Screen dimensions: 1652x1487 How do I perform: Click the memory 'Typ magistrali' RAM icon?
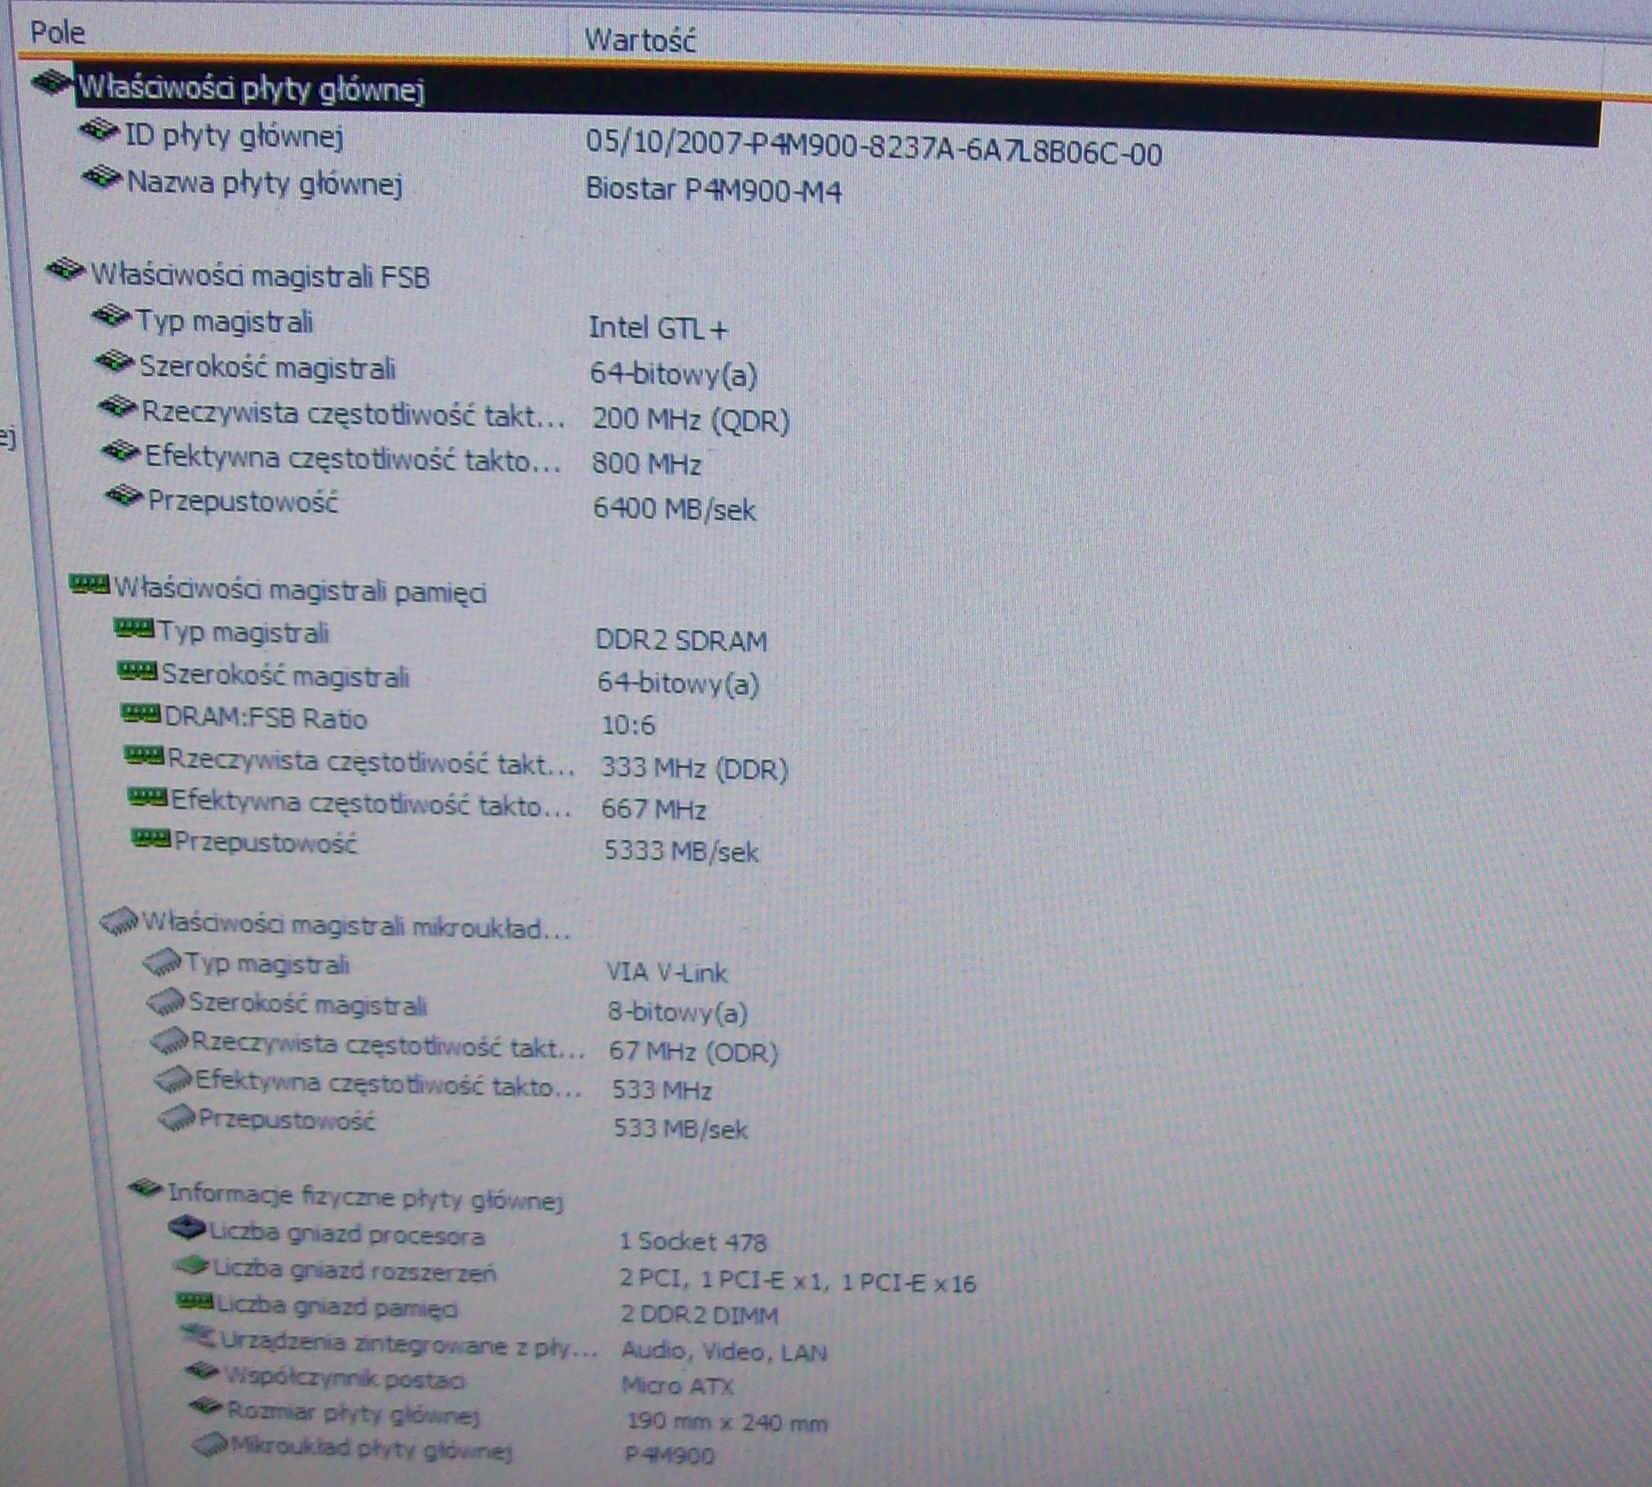(134, 628)
